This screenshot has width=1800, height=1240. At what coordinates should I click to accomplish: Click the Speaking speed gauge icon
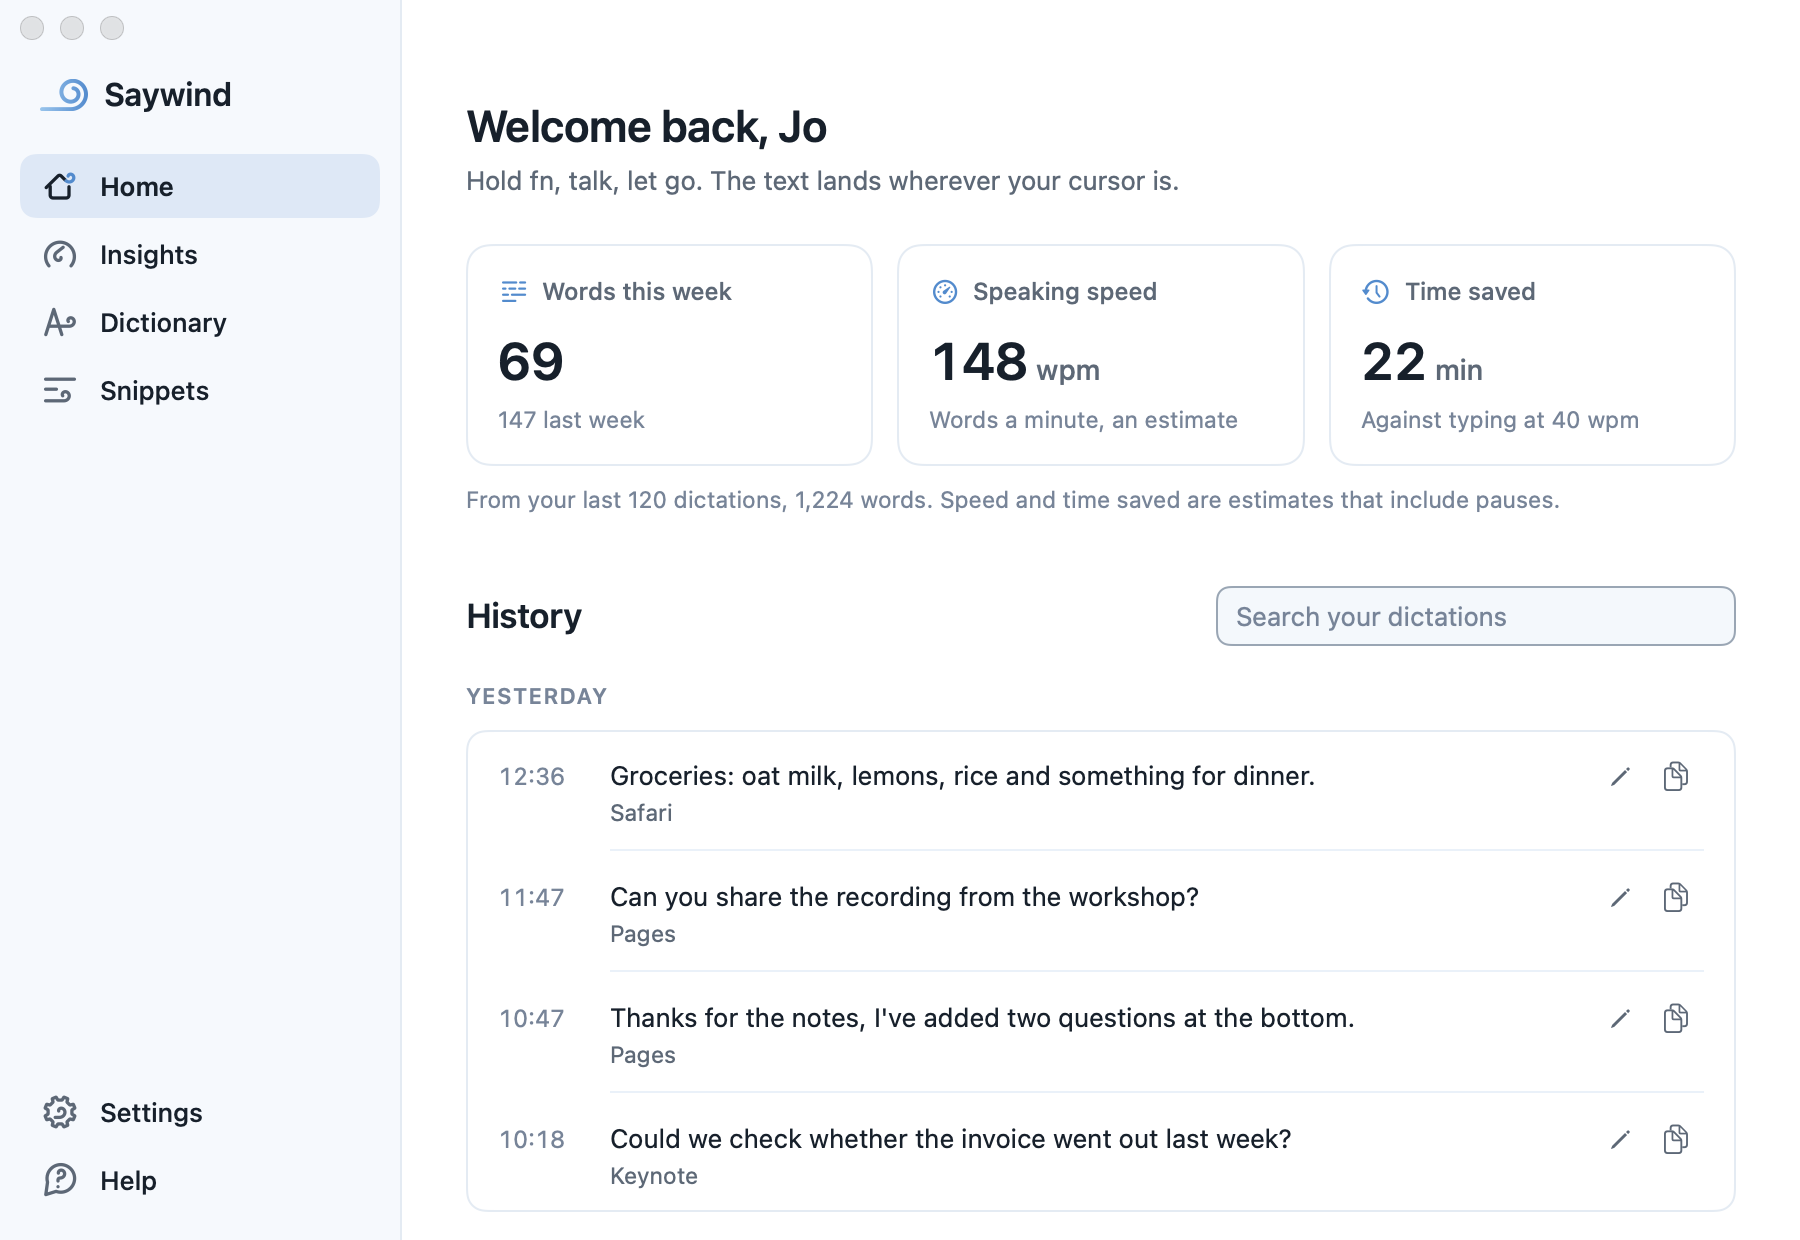point(945,291)
